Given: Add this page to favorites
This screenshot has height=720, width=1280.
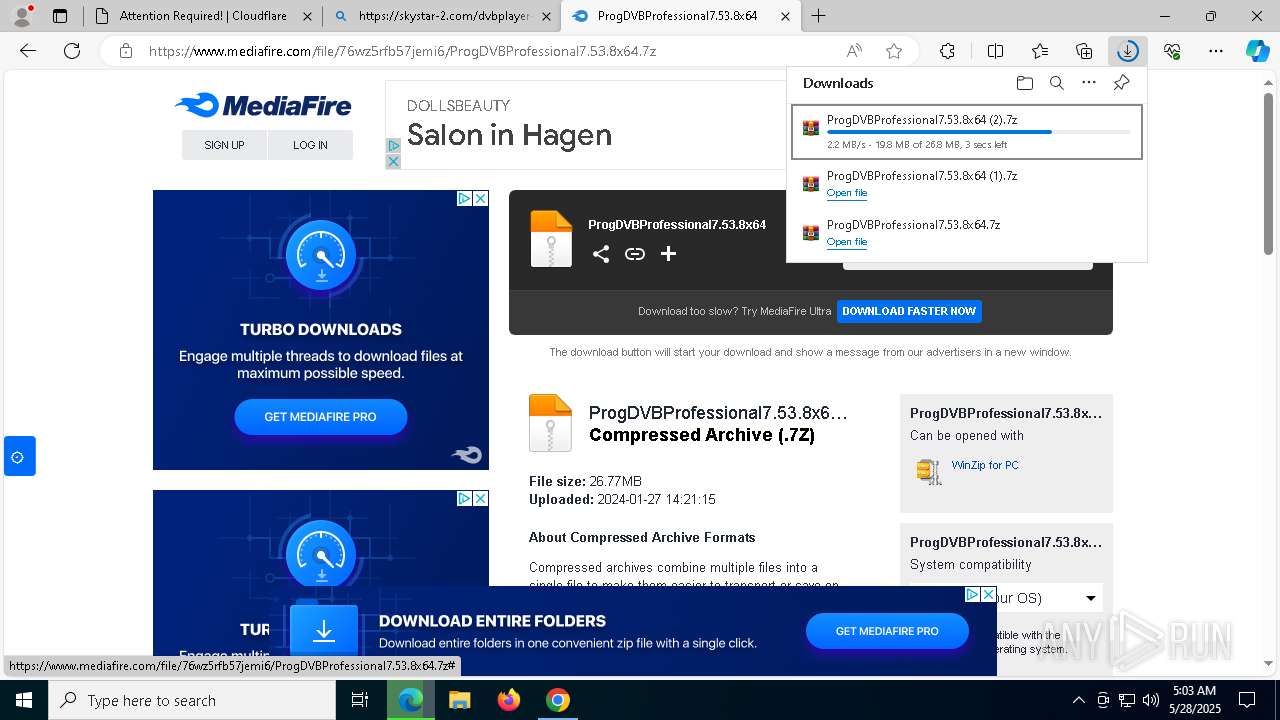Looking at the screenshot, I should point(894,51).
